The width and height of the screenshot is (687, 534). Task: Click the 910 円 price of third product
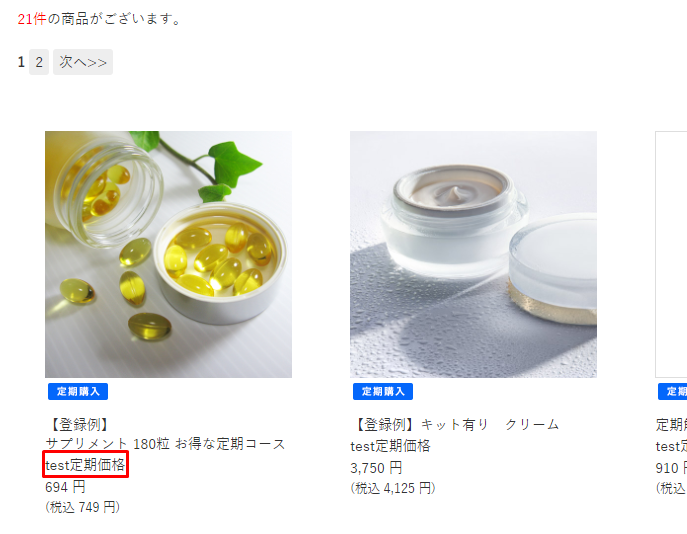tap(671, 468)
